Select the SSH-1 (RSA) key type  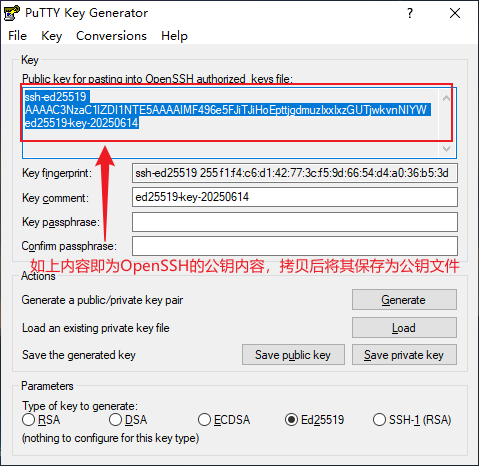tap(379, 420)
